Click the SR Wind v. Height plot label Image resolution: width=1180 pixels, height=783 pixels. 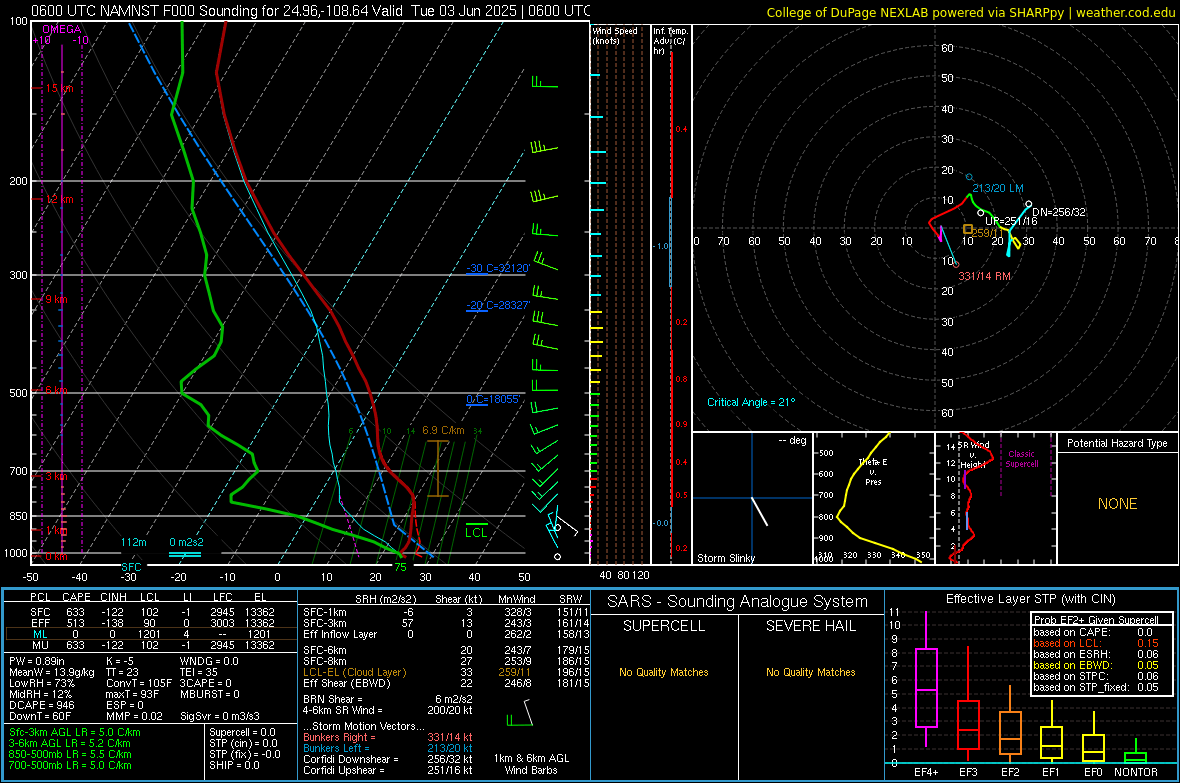pyautogui.click(x=973, y=455)
